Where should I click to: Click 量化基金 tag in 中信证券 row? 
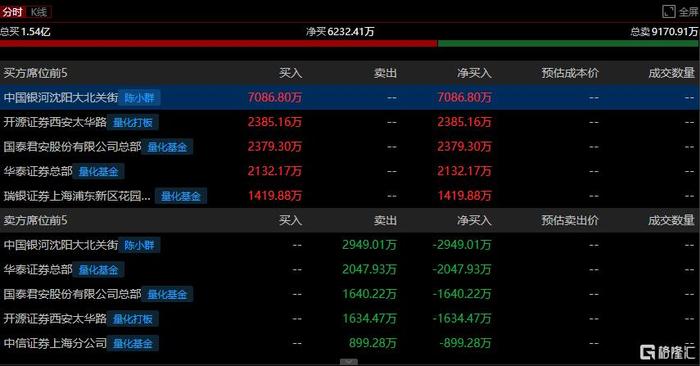point(133,343)
